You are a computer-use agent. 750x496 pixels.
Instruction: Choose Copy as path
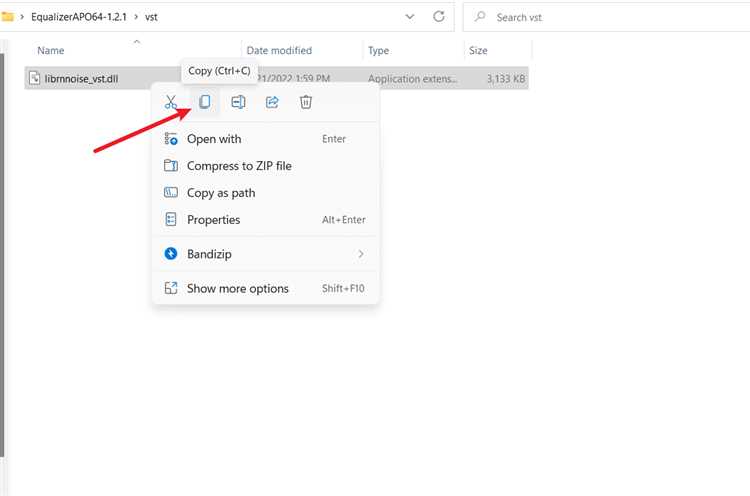(x=265, y=193)
